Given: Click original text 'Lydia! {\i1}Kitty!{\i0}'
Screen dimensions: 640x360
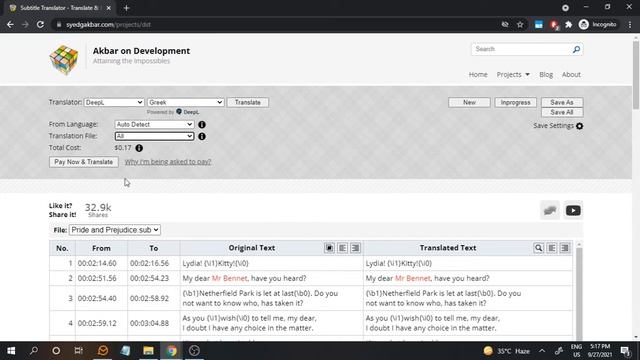Looking at the screenshot, I should coord(215,263).
